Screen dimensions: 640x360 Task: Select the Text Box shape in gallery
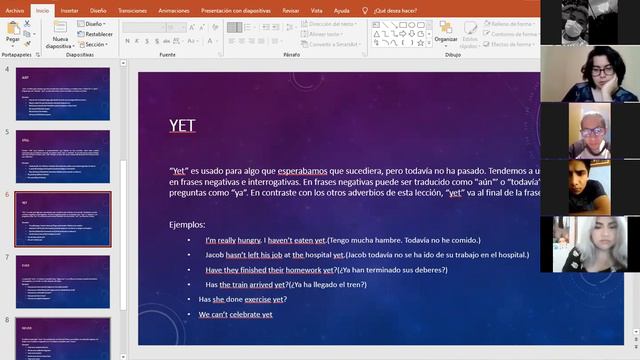tap(376, 25)
